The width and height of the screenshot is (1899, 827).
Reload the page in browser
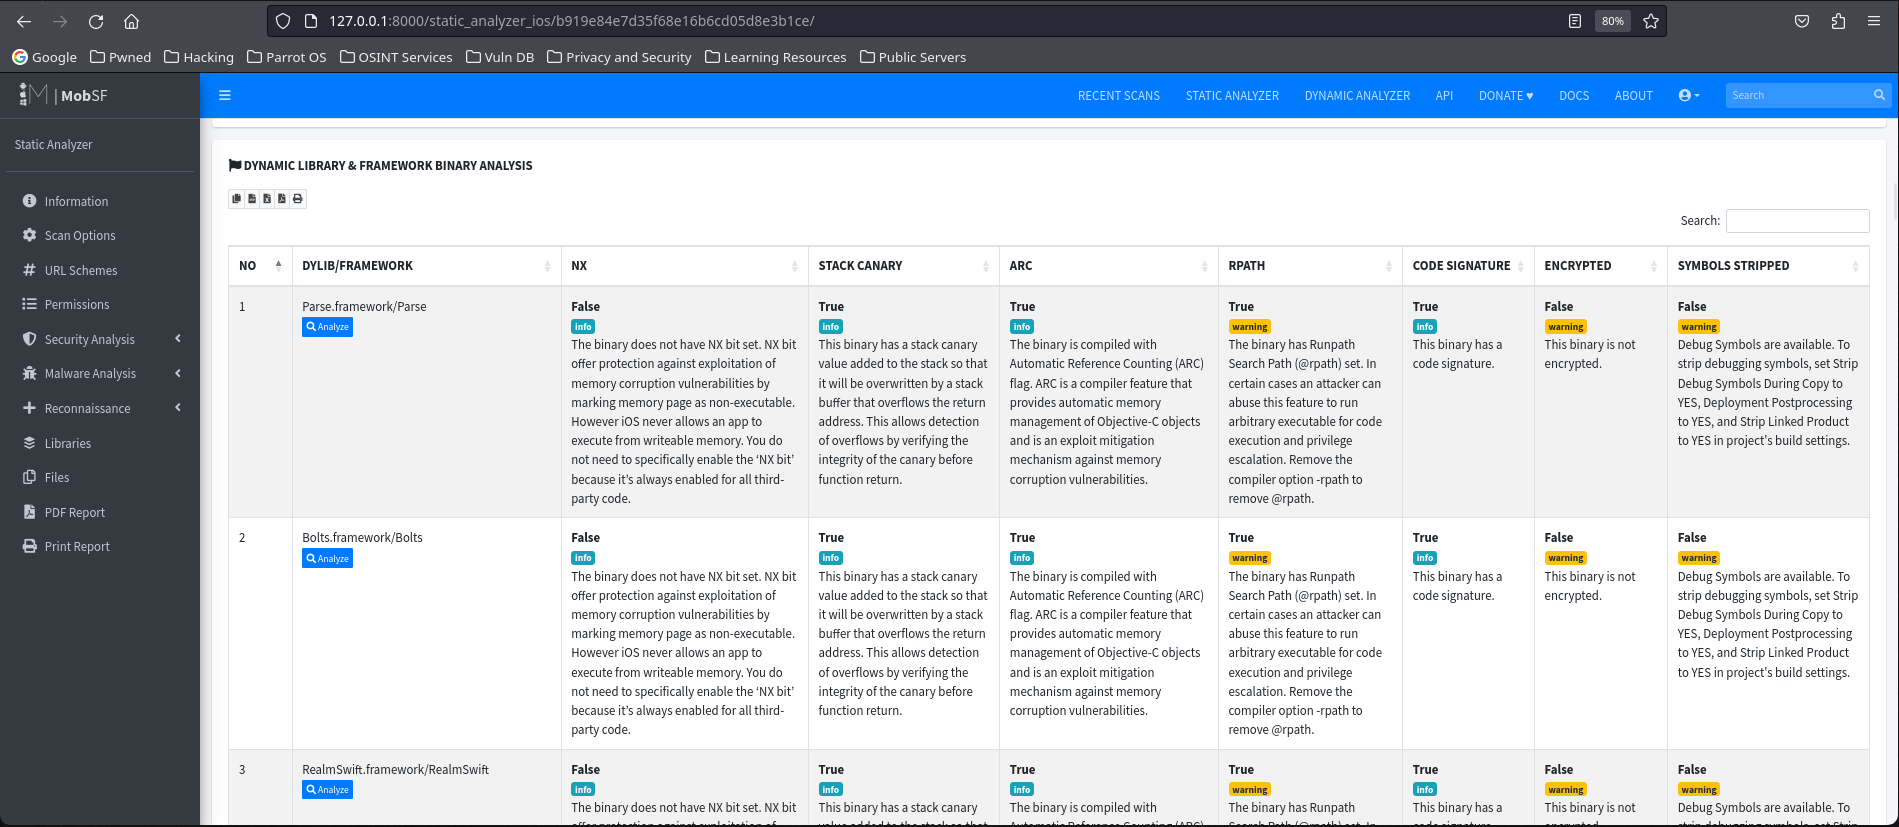(x=96, y=21)
